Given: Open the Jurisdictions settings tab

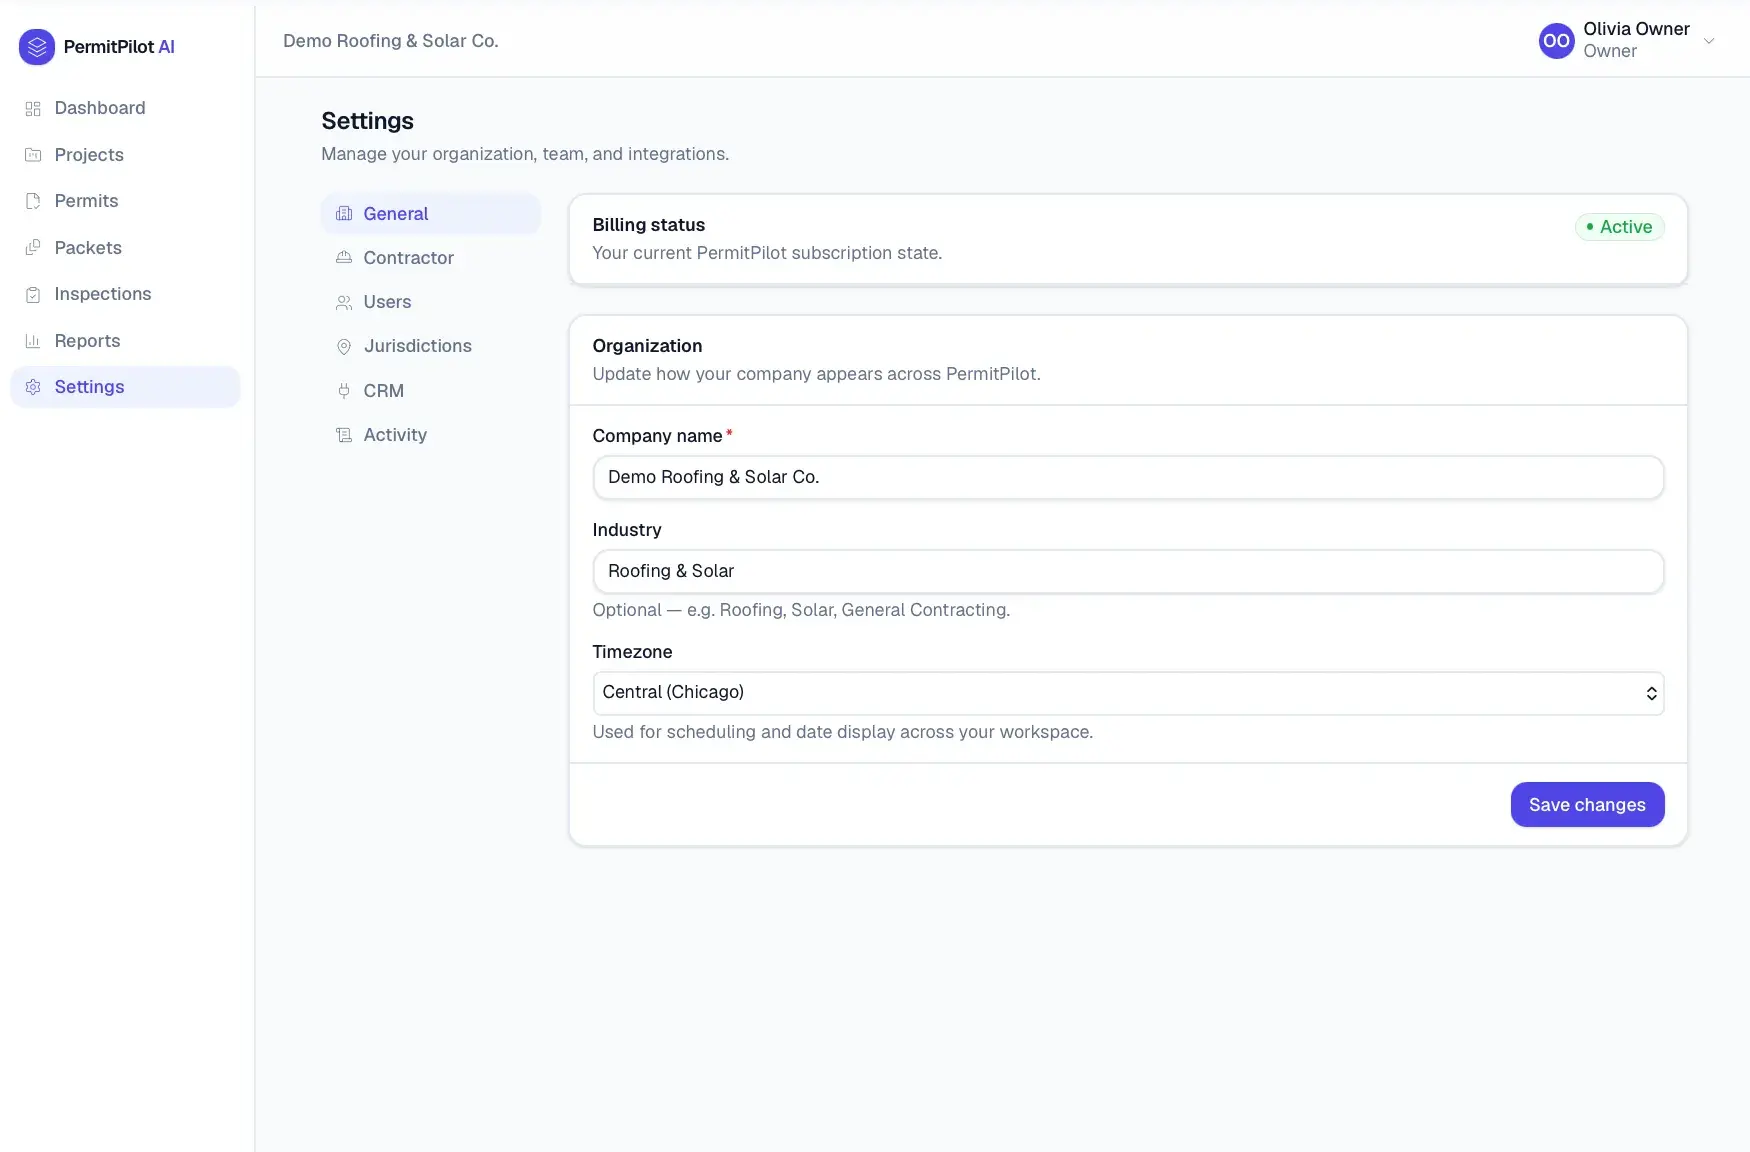Looking at the screenshot, I should tap(431, 346).
